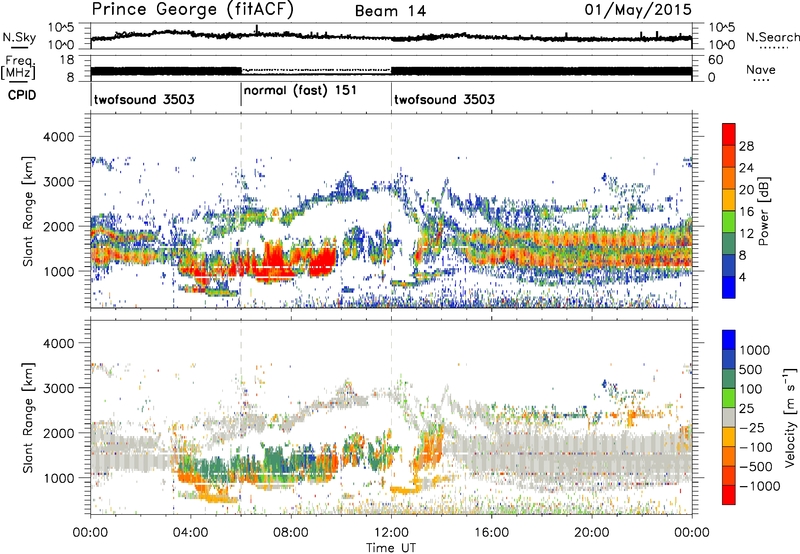Click the '12:00' time axis tick label
The height and width of the screenshot is (554, 800).
391,533
